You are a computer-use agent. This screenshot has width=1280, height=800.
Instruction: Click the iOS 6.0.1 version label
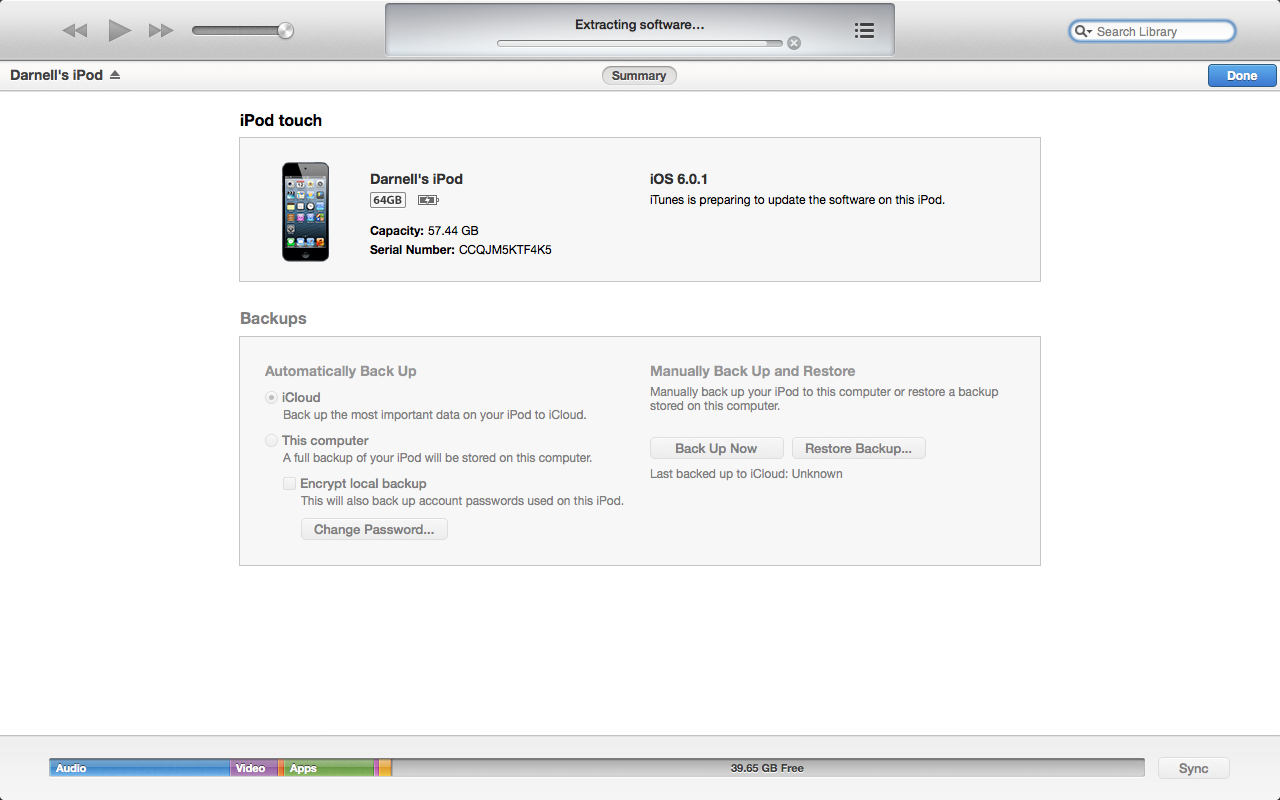[x=678, y=179]
